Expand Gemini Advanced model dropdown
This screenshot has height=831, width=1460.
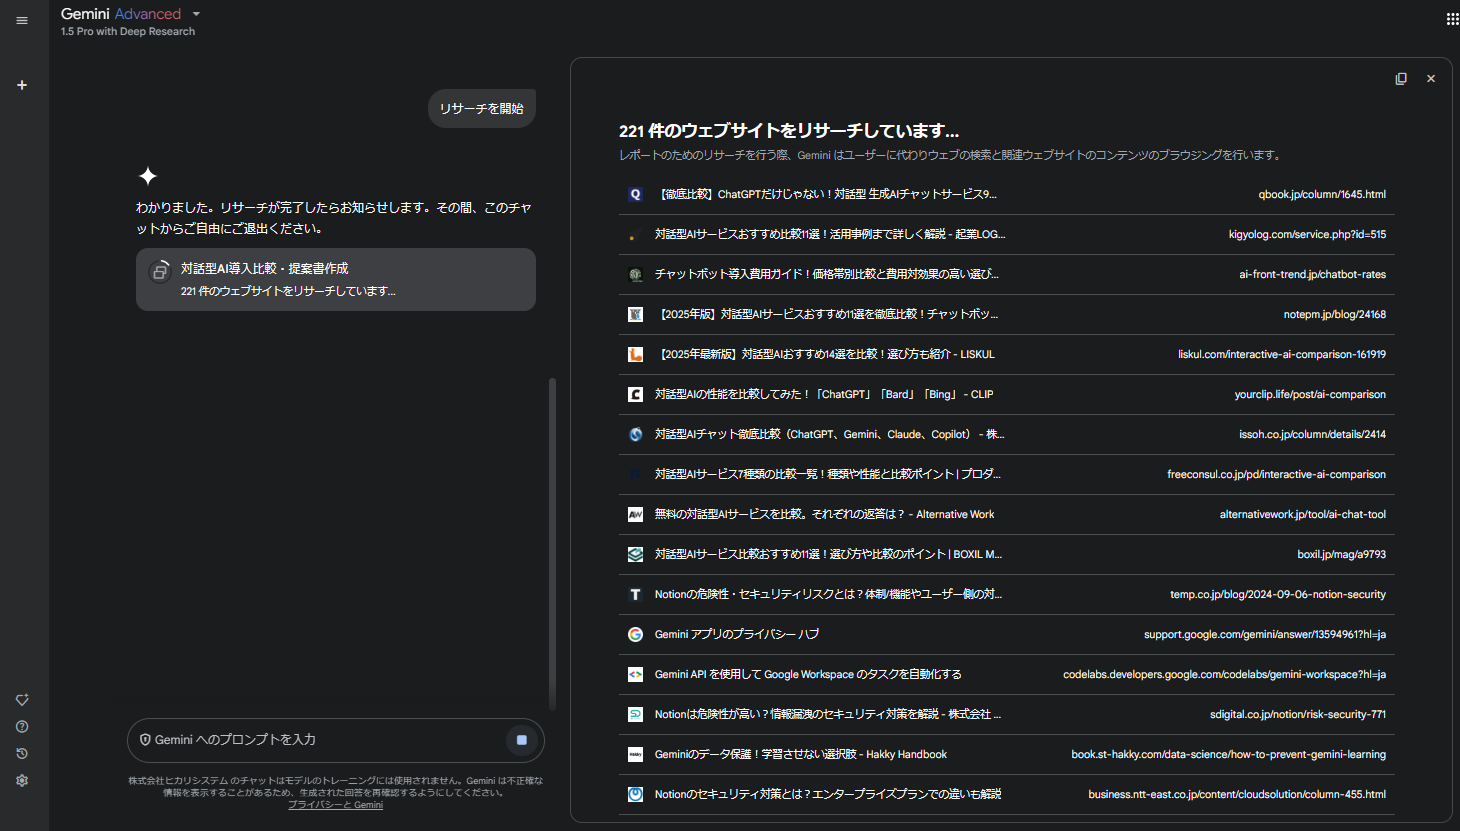pos(196,14)
